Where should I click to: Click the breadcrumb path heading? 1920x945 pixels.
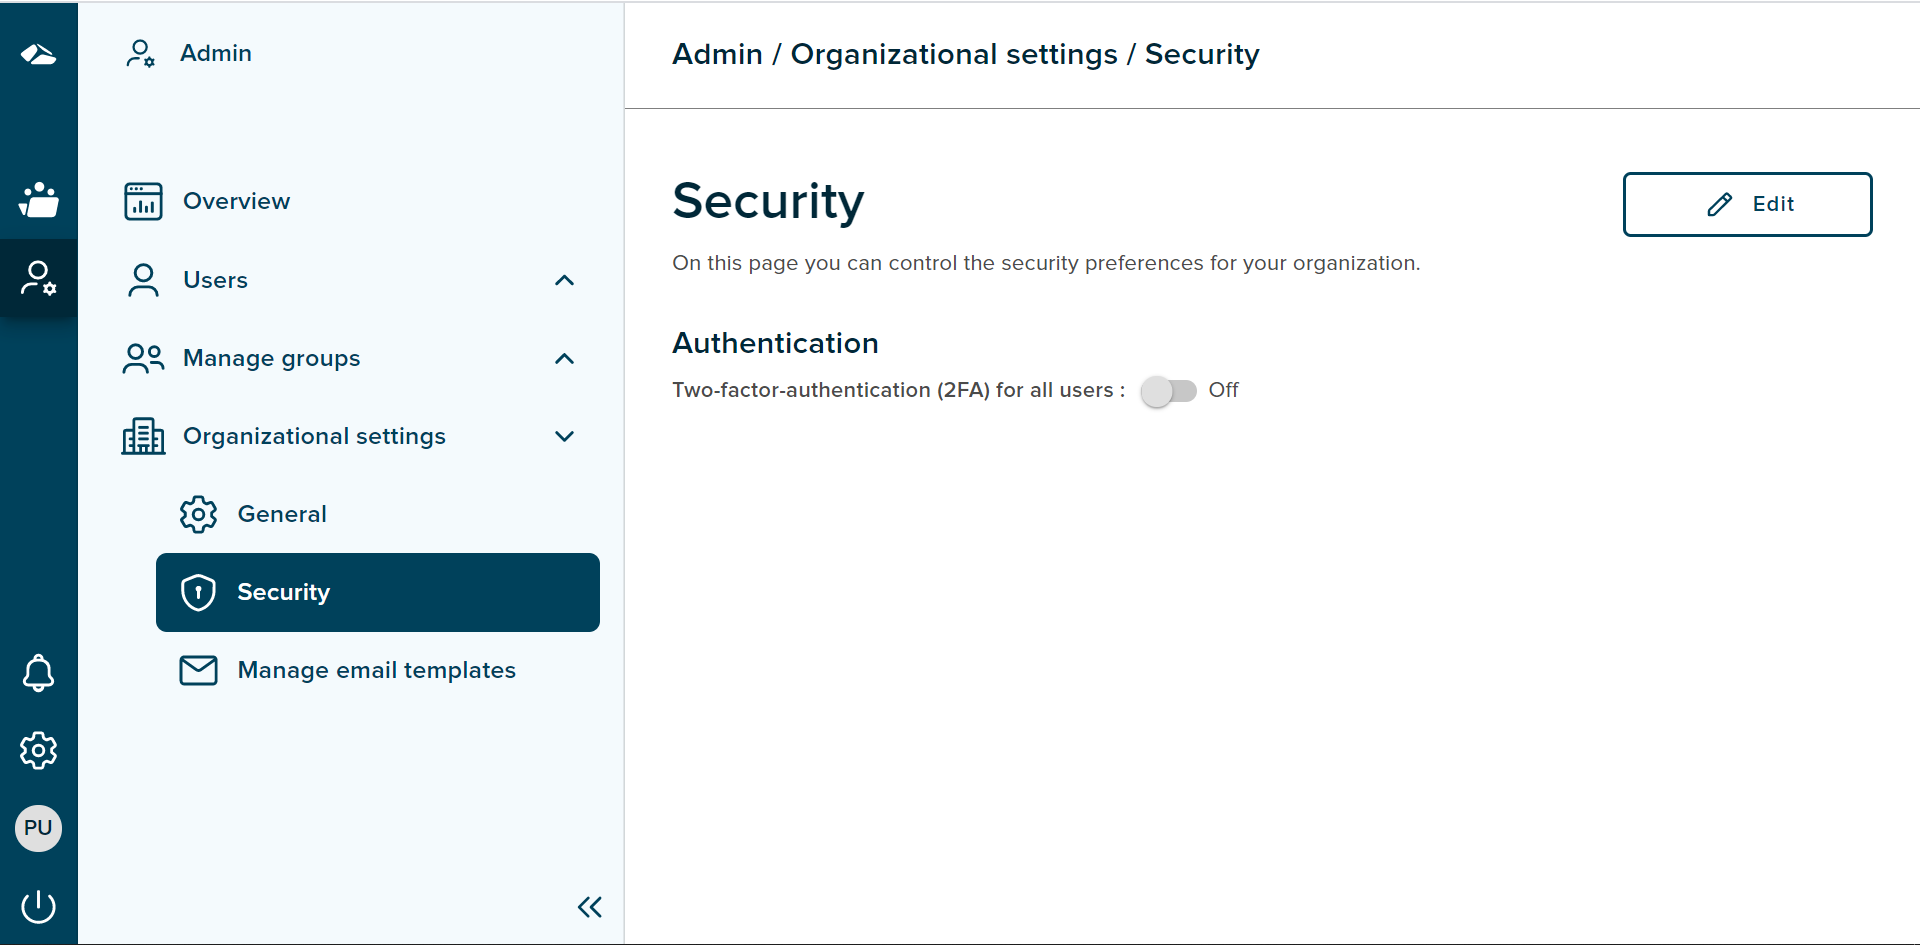pos(965,54)
